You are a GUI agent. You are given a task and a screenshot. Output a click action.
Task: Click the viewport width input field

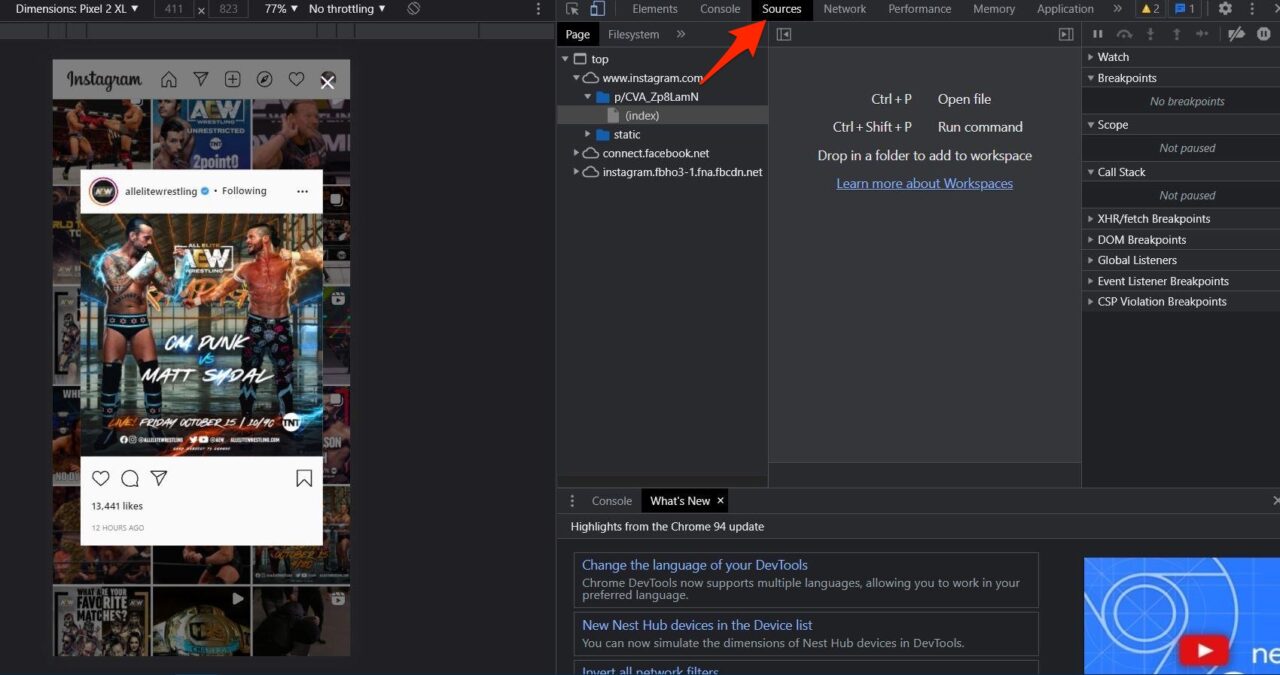click(175, 9)
